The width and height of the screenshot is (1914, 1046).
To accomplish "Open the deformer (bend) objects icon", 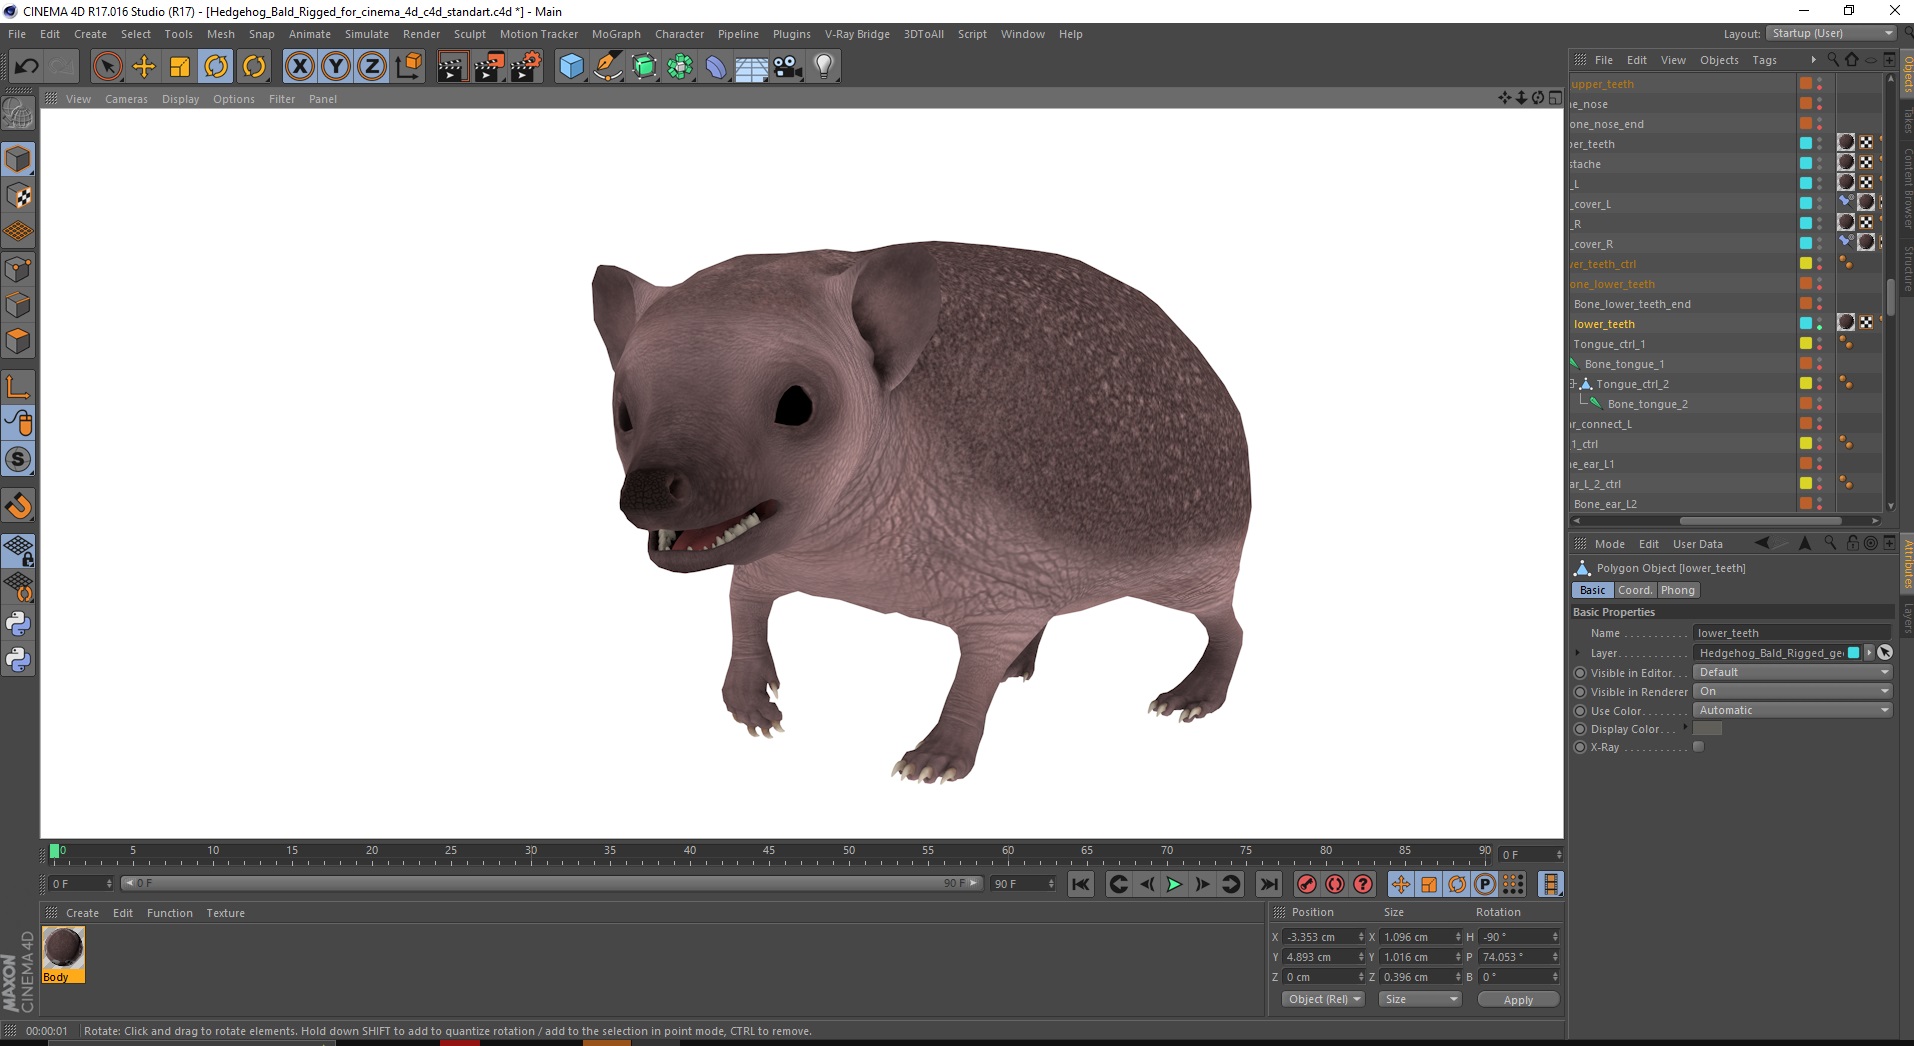I will click(716, 67).
